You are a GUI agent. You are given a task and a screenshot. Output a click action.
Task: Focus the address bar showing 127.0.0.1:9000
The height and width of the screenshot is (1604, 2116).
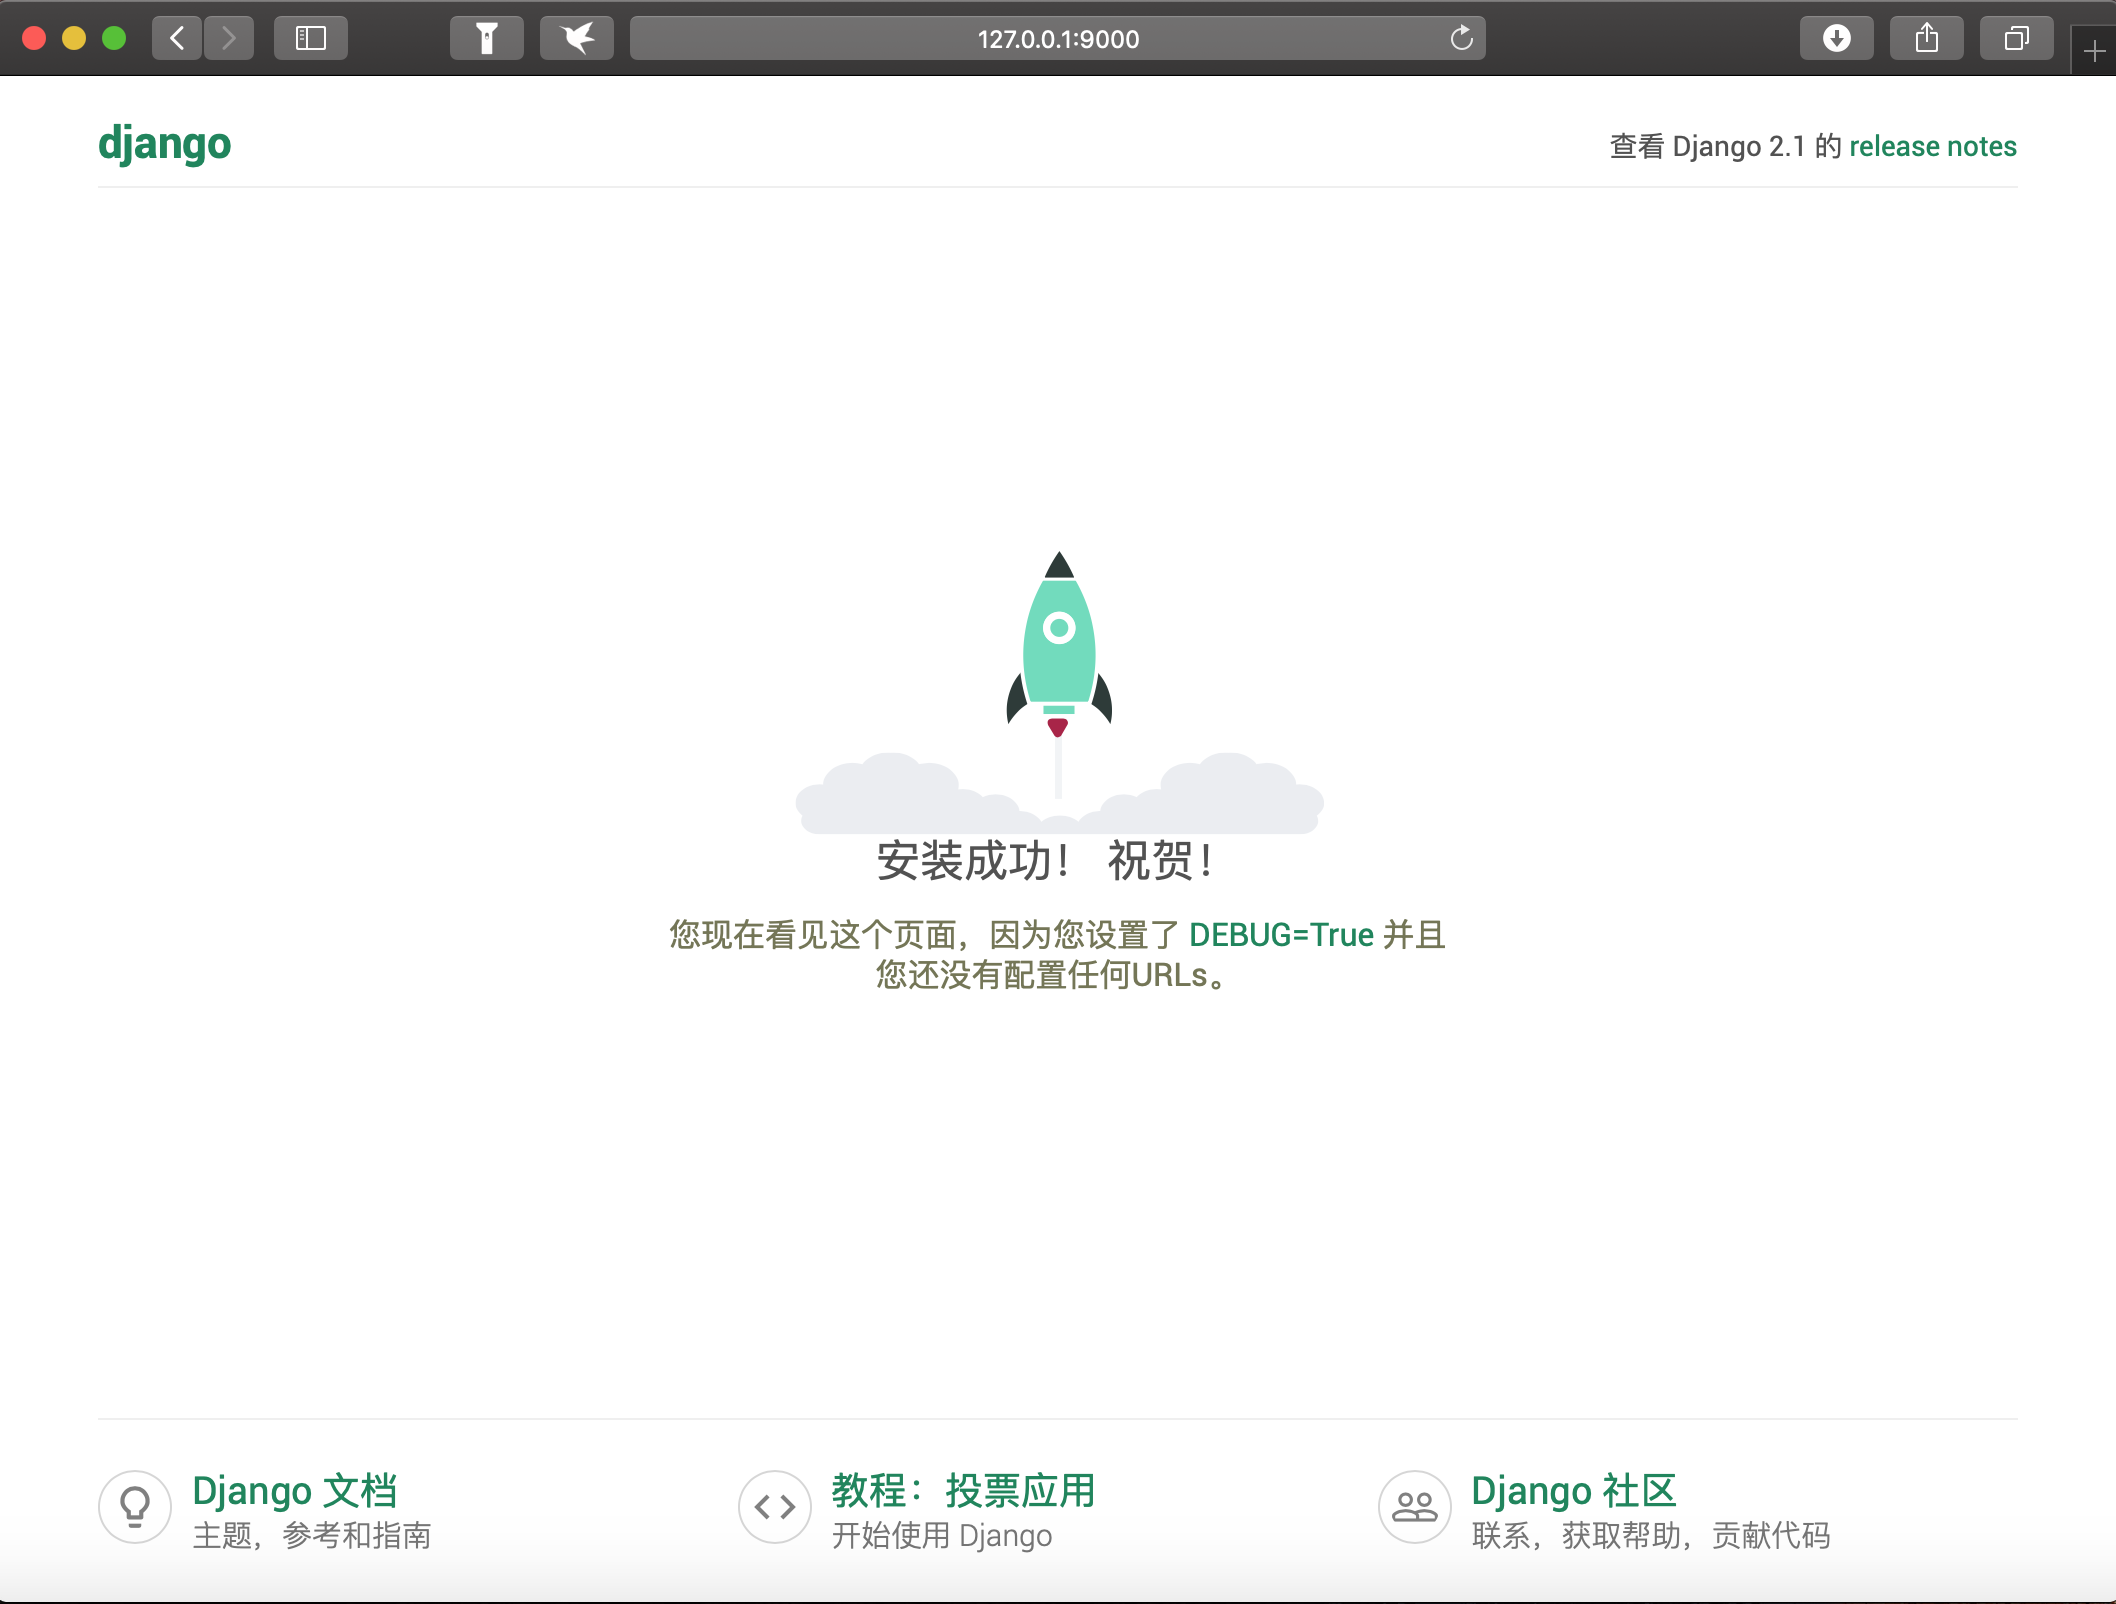click(x=1058, y=39)
